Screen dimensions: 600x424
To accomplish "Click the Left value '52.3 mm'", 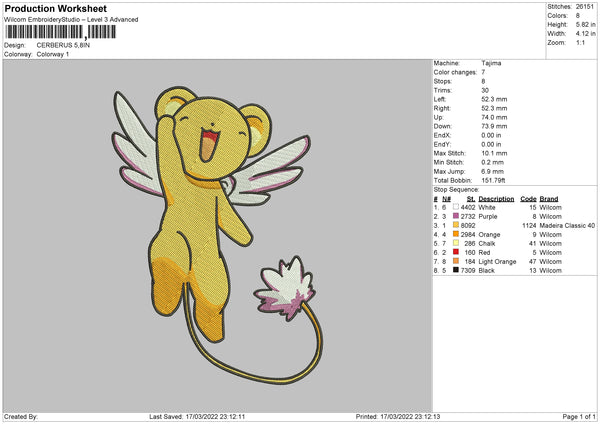I will coord(494,99).
